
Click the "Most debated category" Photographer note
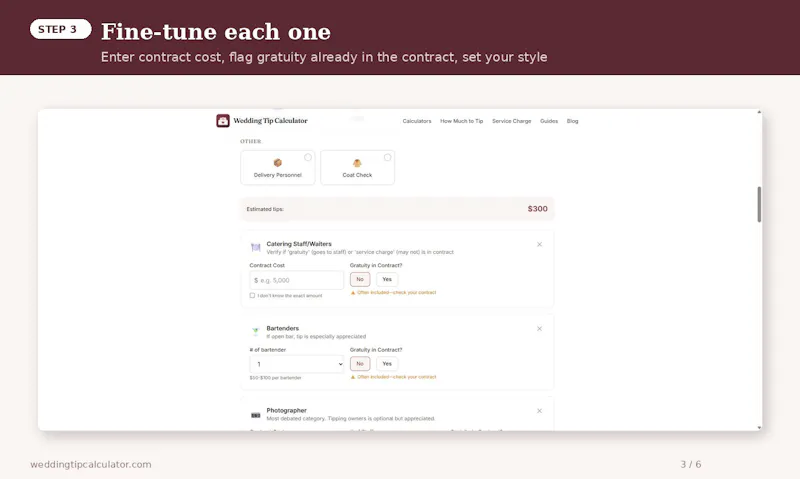coord(351,419)
